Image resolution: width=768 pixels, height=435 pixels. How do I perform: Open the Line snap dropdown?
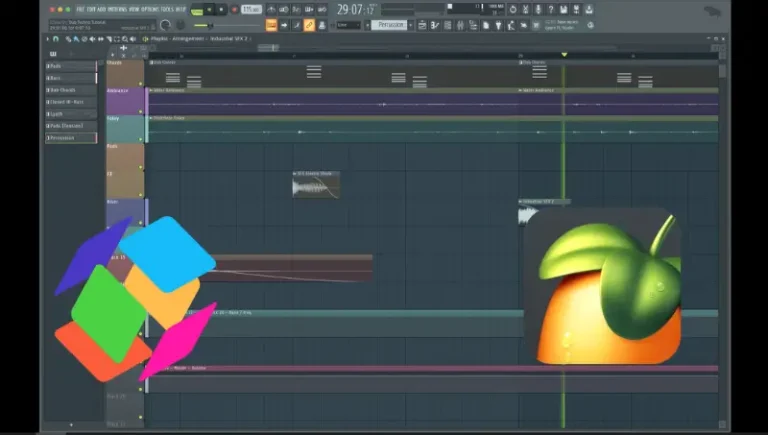pyautogui.click(x=348, y=25)
